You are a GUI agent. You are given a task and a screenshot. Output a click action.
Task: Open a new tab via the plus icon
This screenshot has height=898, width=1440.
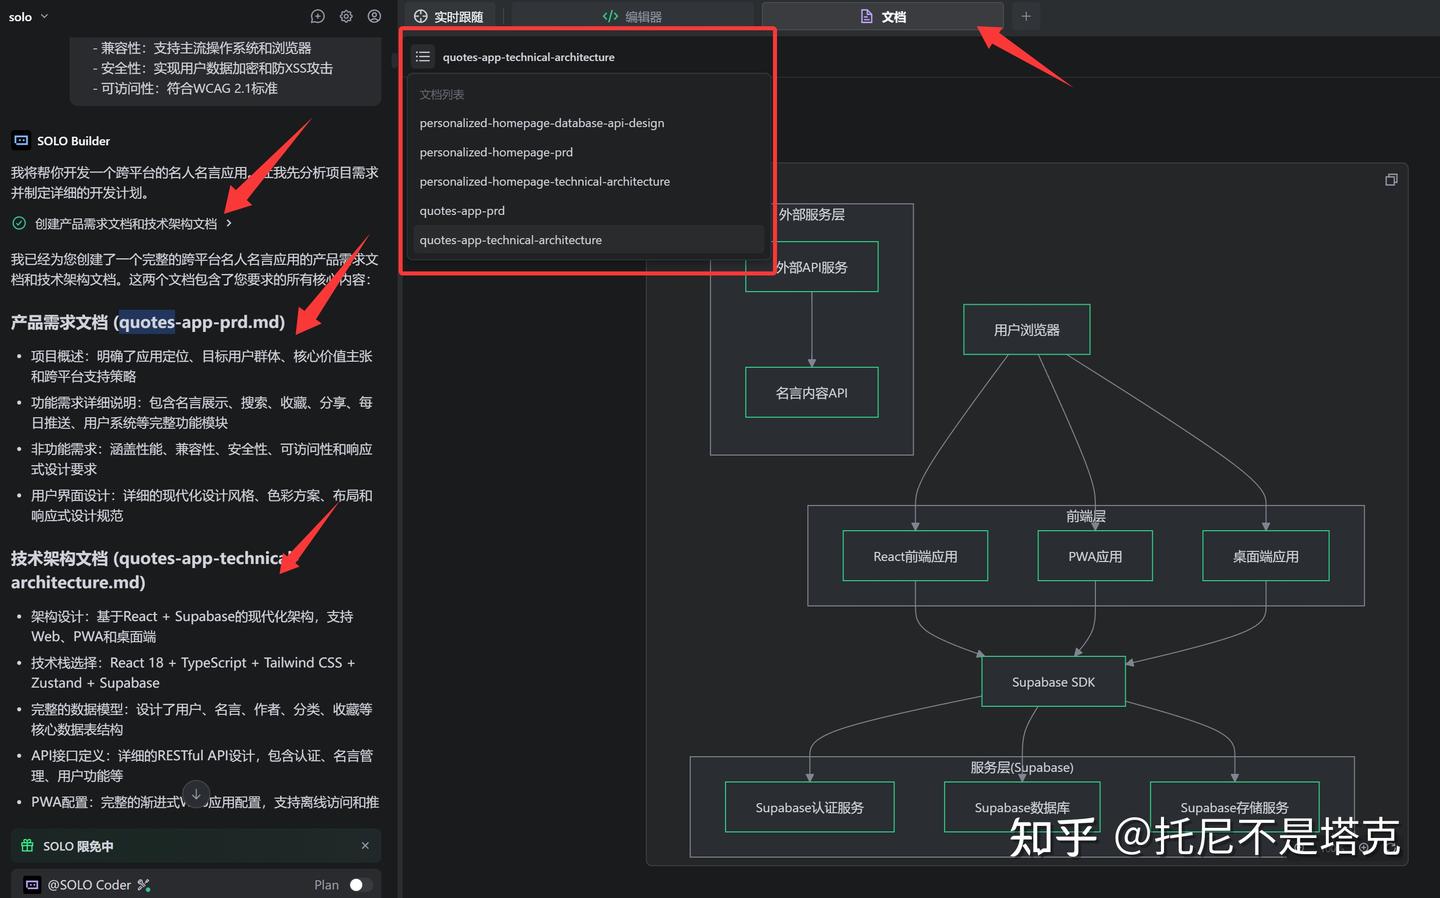[x=1026, y=16]
